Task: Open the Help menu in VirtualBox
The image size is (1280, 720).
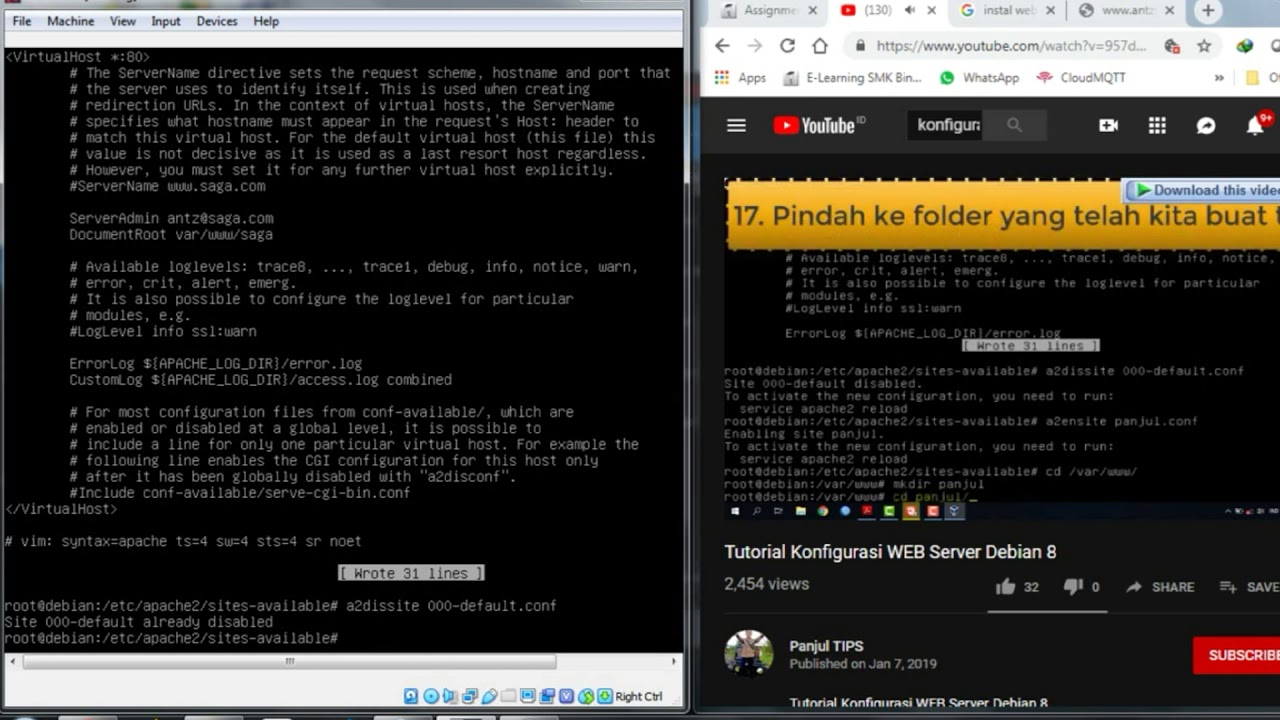Action: [x=266, y=21]
